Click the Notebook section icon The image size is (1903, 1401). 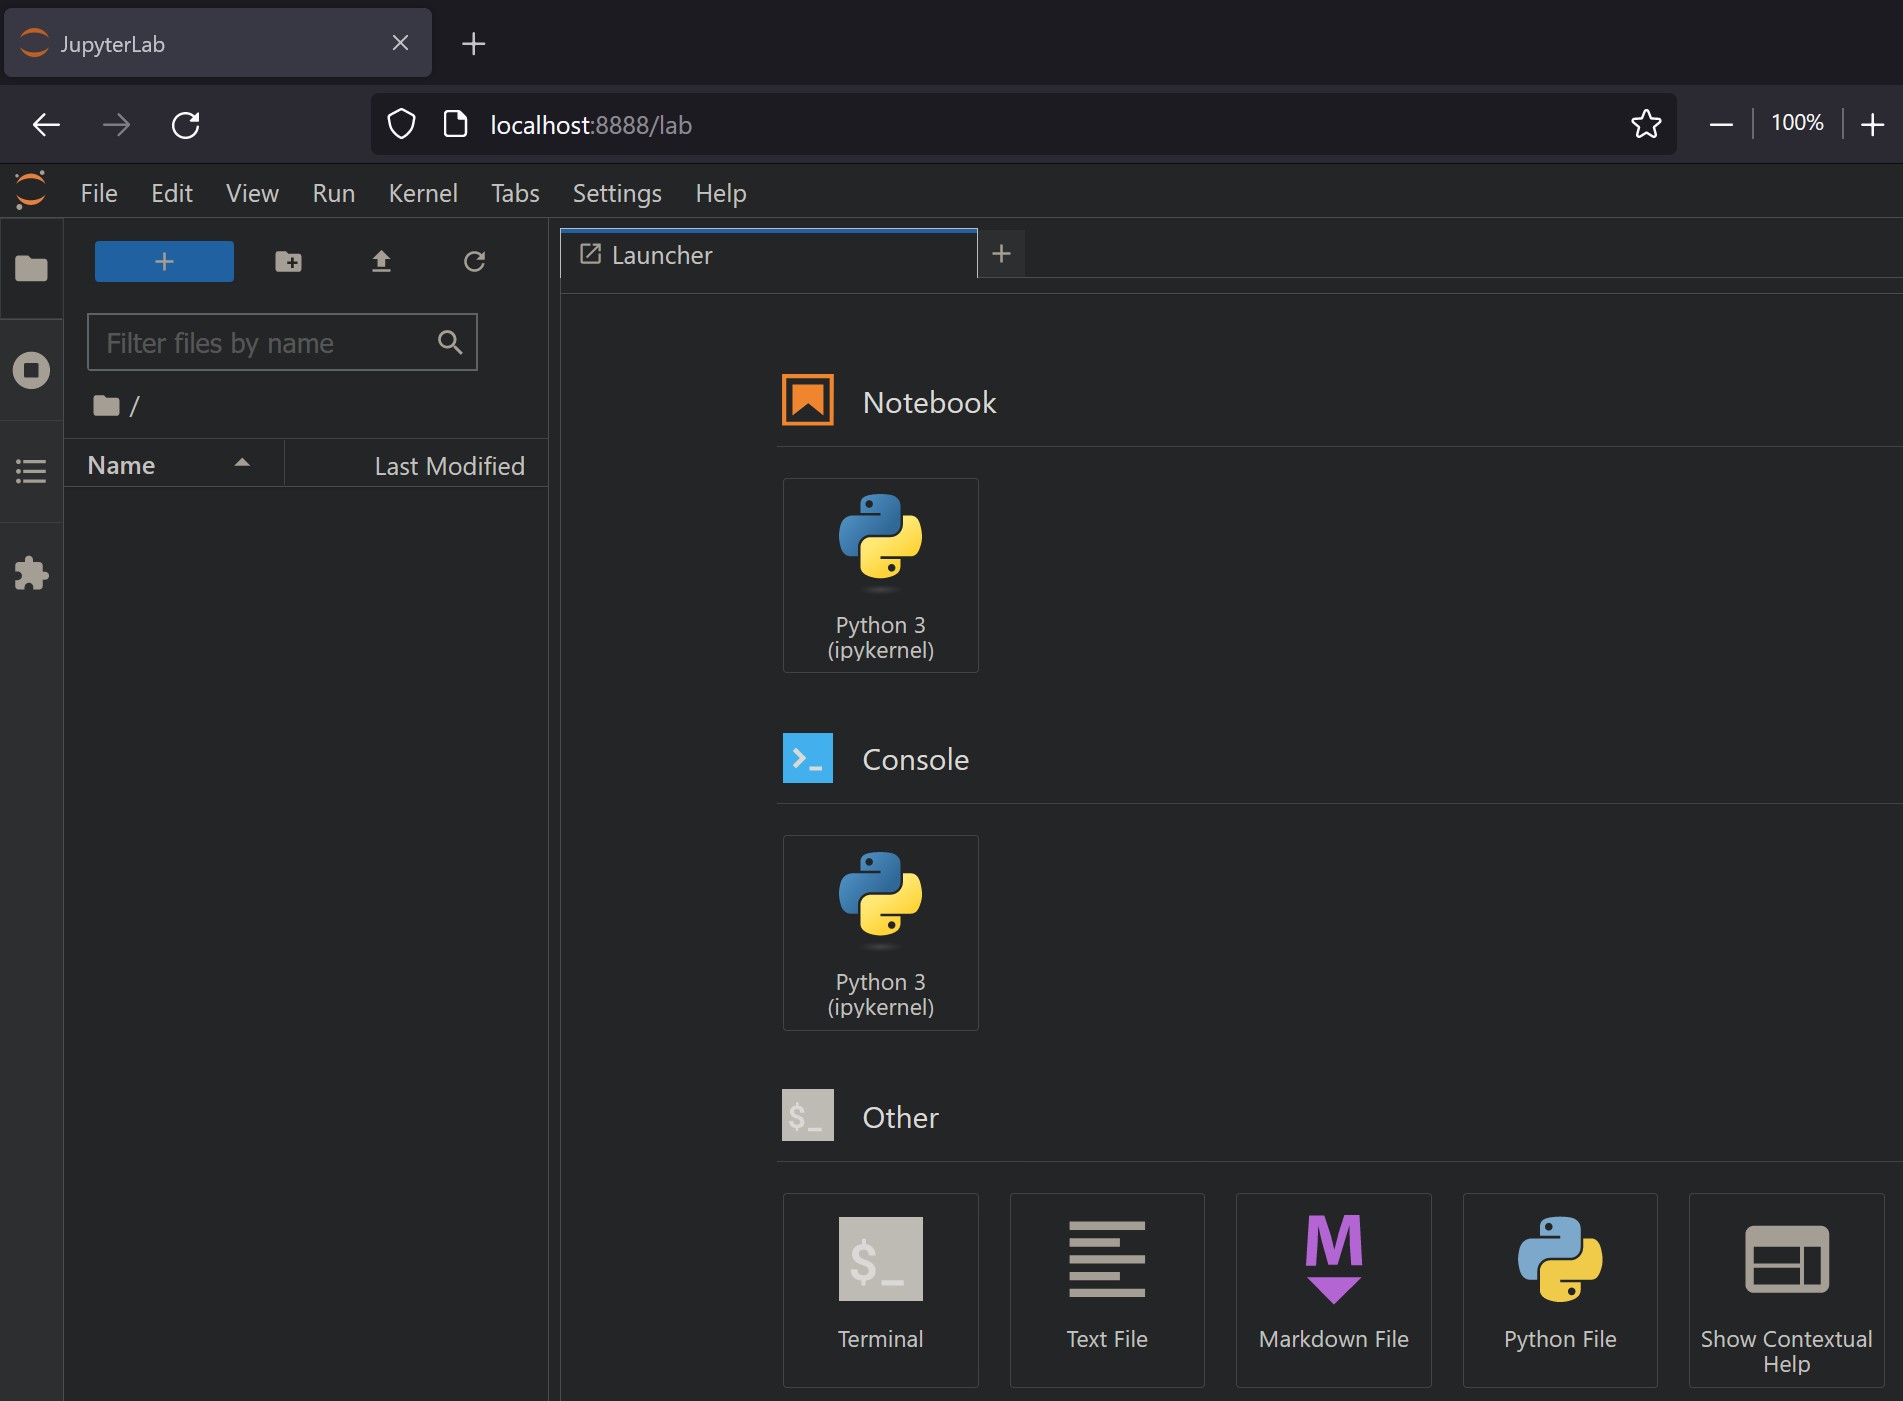(807, 400)
